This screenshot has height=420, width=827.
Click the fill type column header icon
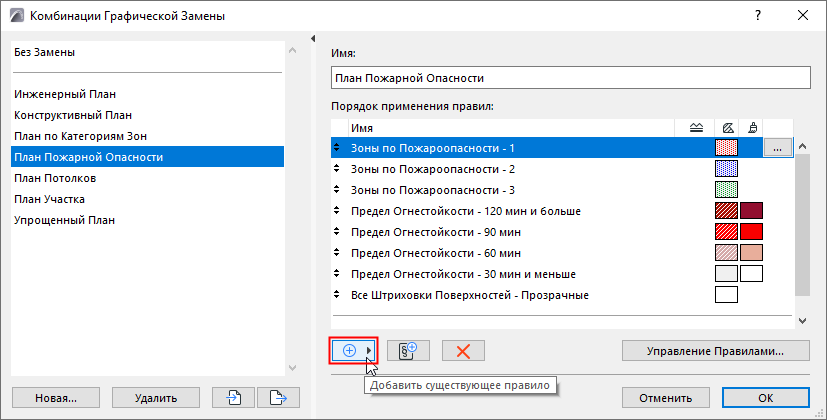pos(727,127)
